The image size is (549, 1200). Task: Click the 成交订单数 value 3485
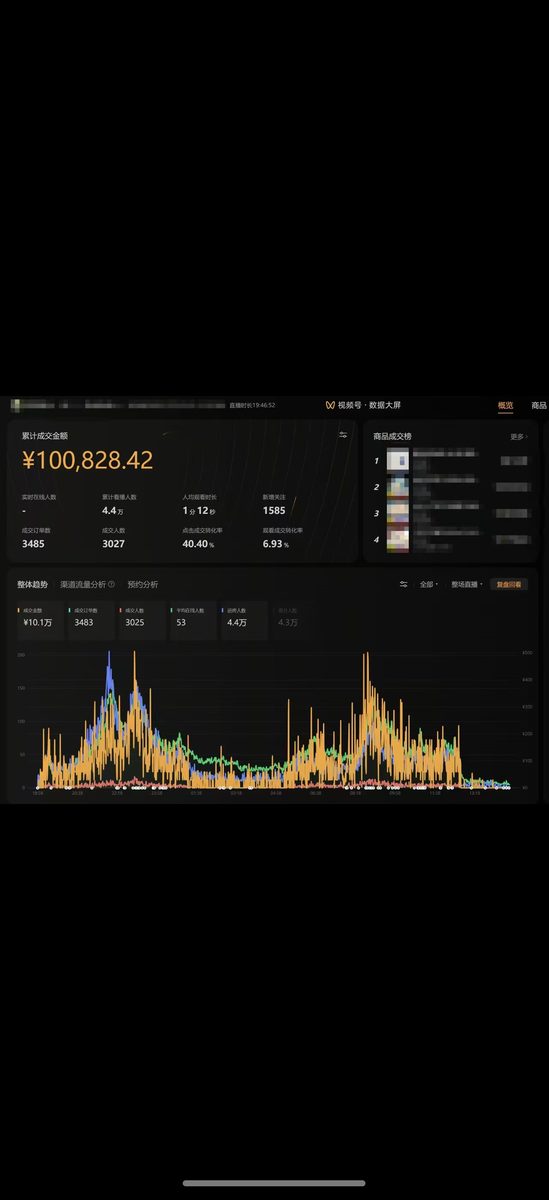tap(33, 544)
